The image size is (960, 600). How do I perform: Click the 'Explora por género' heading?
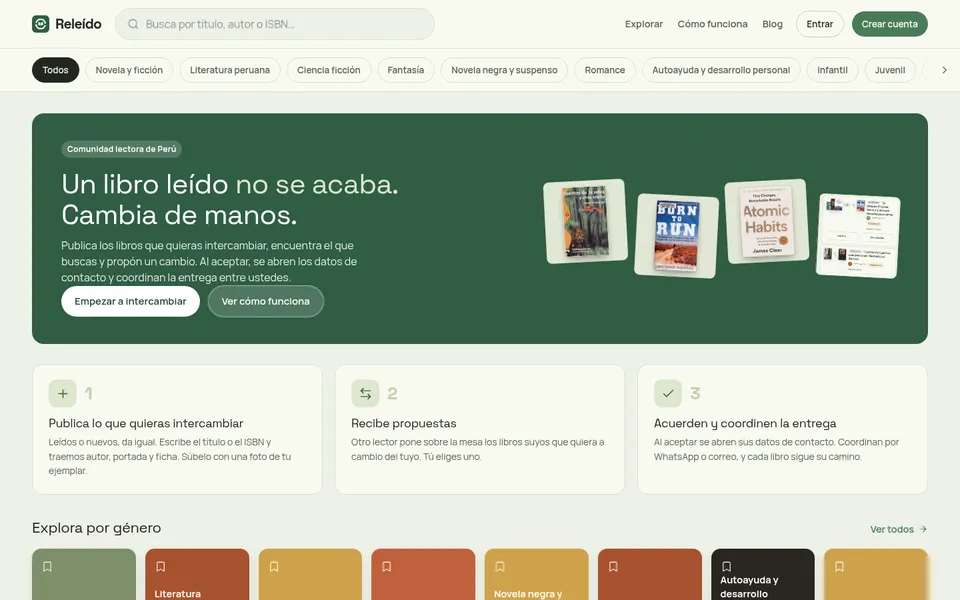(96, 528)
